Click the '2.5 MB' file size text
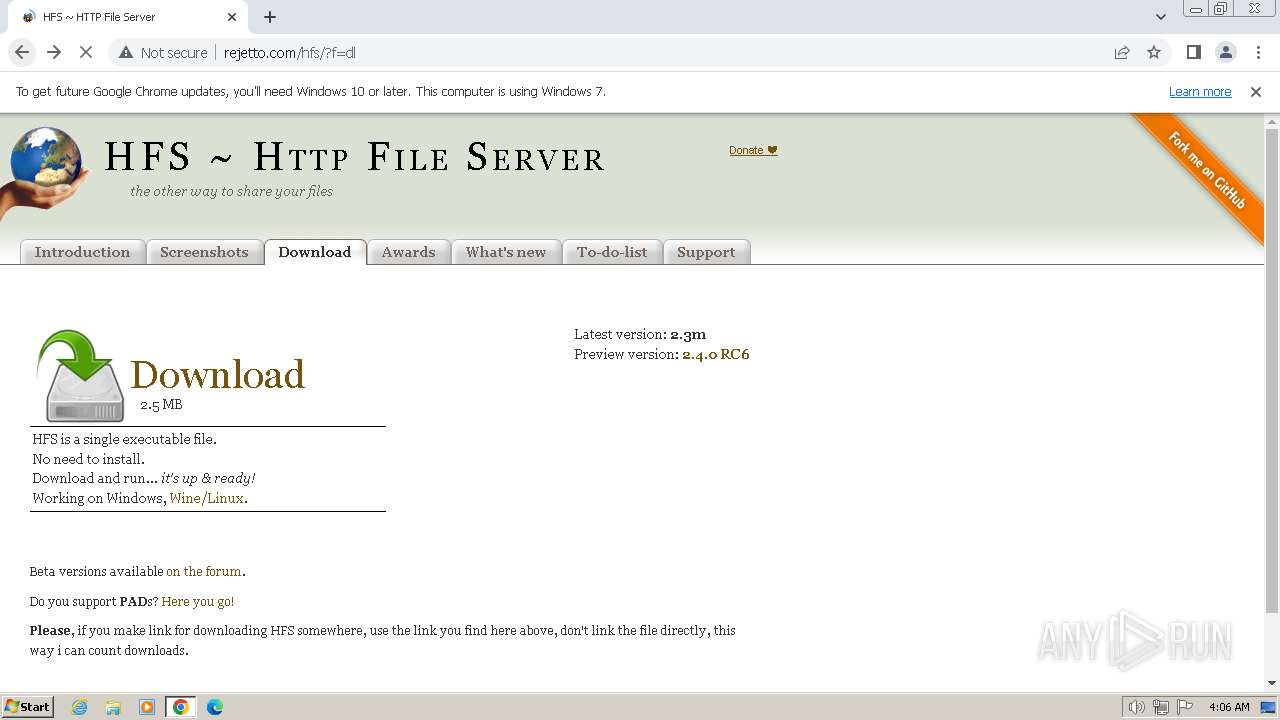This screenshot has height=720, width=1280. (161, 405)
